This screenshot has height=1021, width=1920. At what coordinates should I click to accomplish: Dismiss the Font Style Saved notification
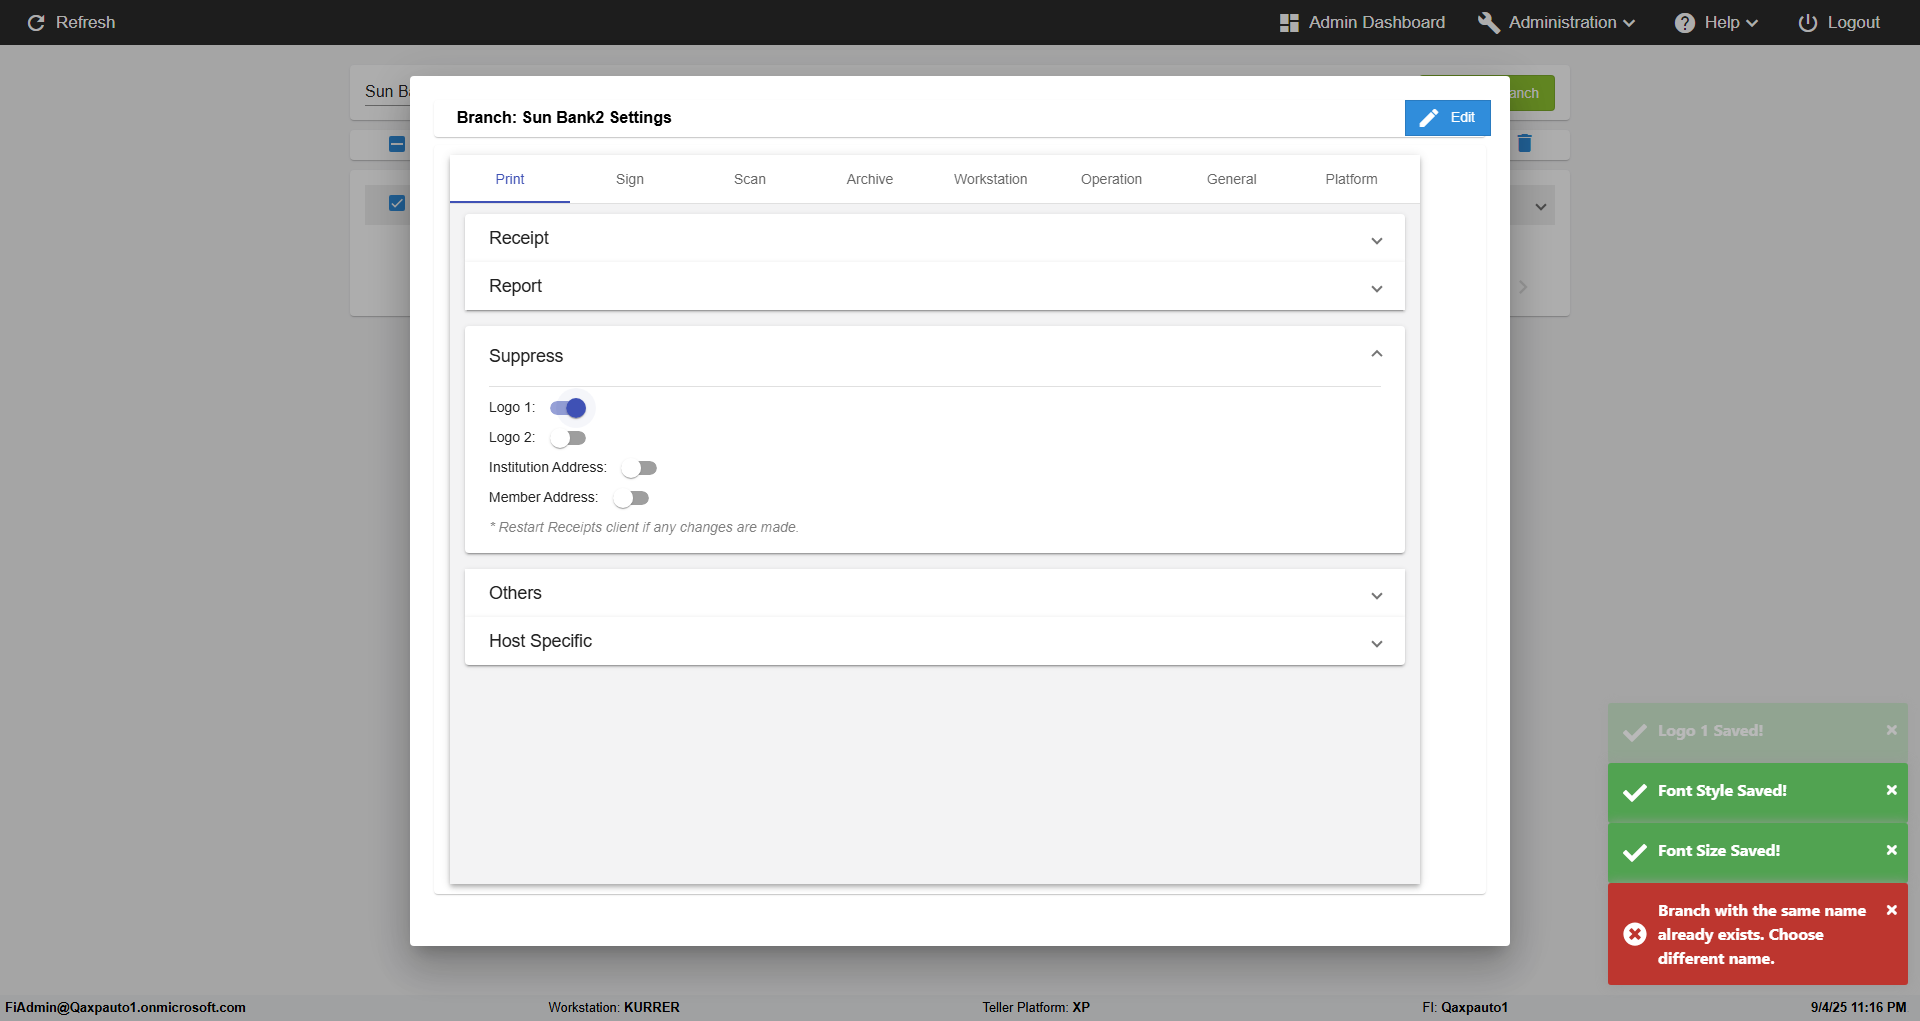pos(1891,790)
